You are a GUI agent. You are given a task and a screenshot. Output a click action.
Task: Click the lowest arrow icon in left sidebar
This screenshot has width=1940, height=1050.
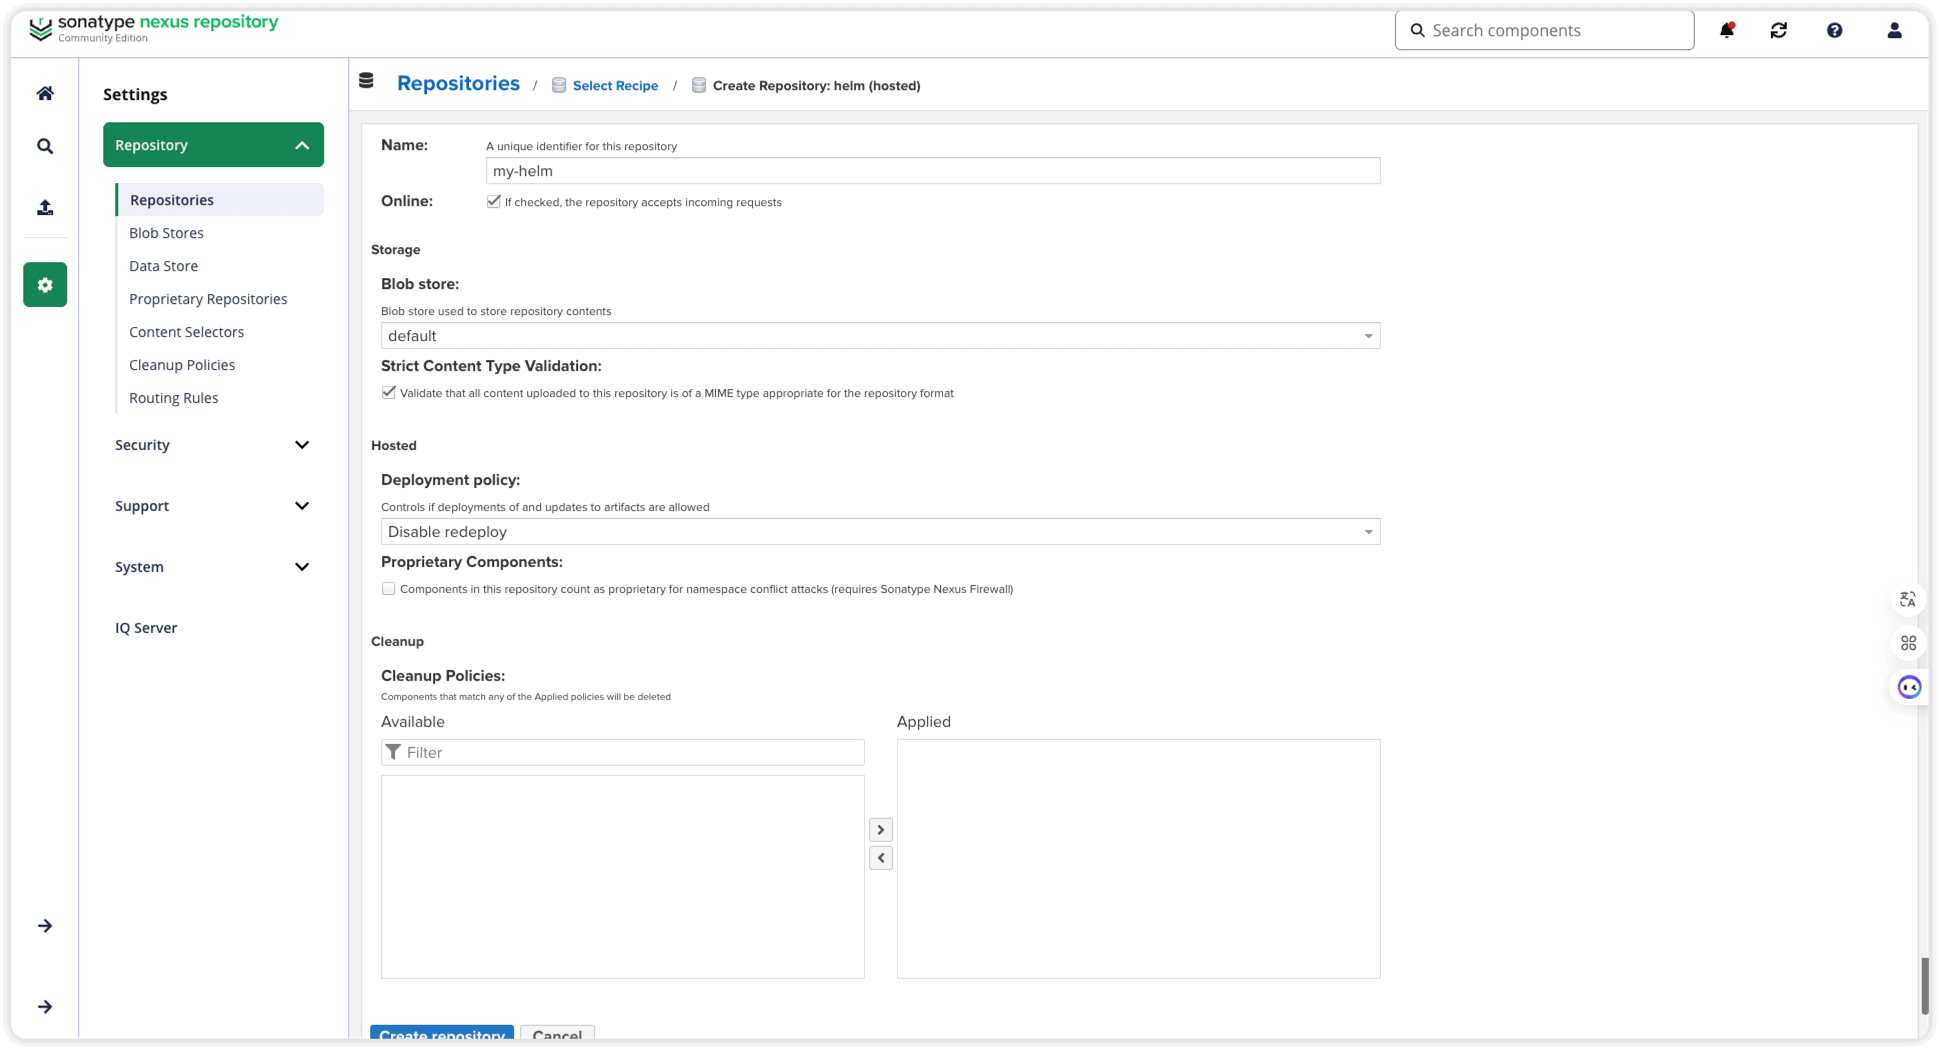point(45,1007)
